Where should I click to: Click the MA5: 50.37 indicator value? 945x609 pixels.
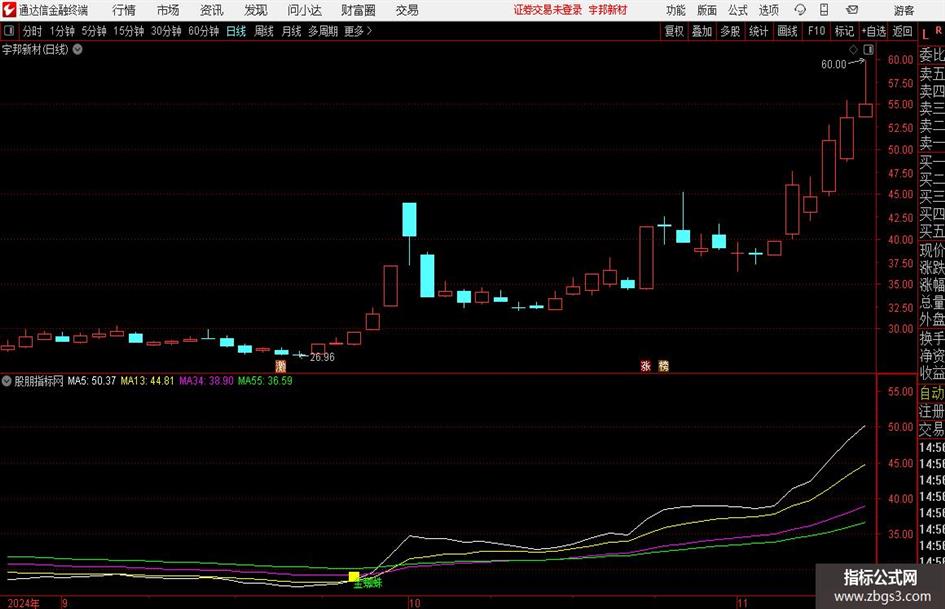[92, 380]
